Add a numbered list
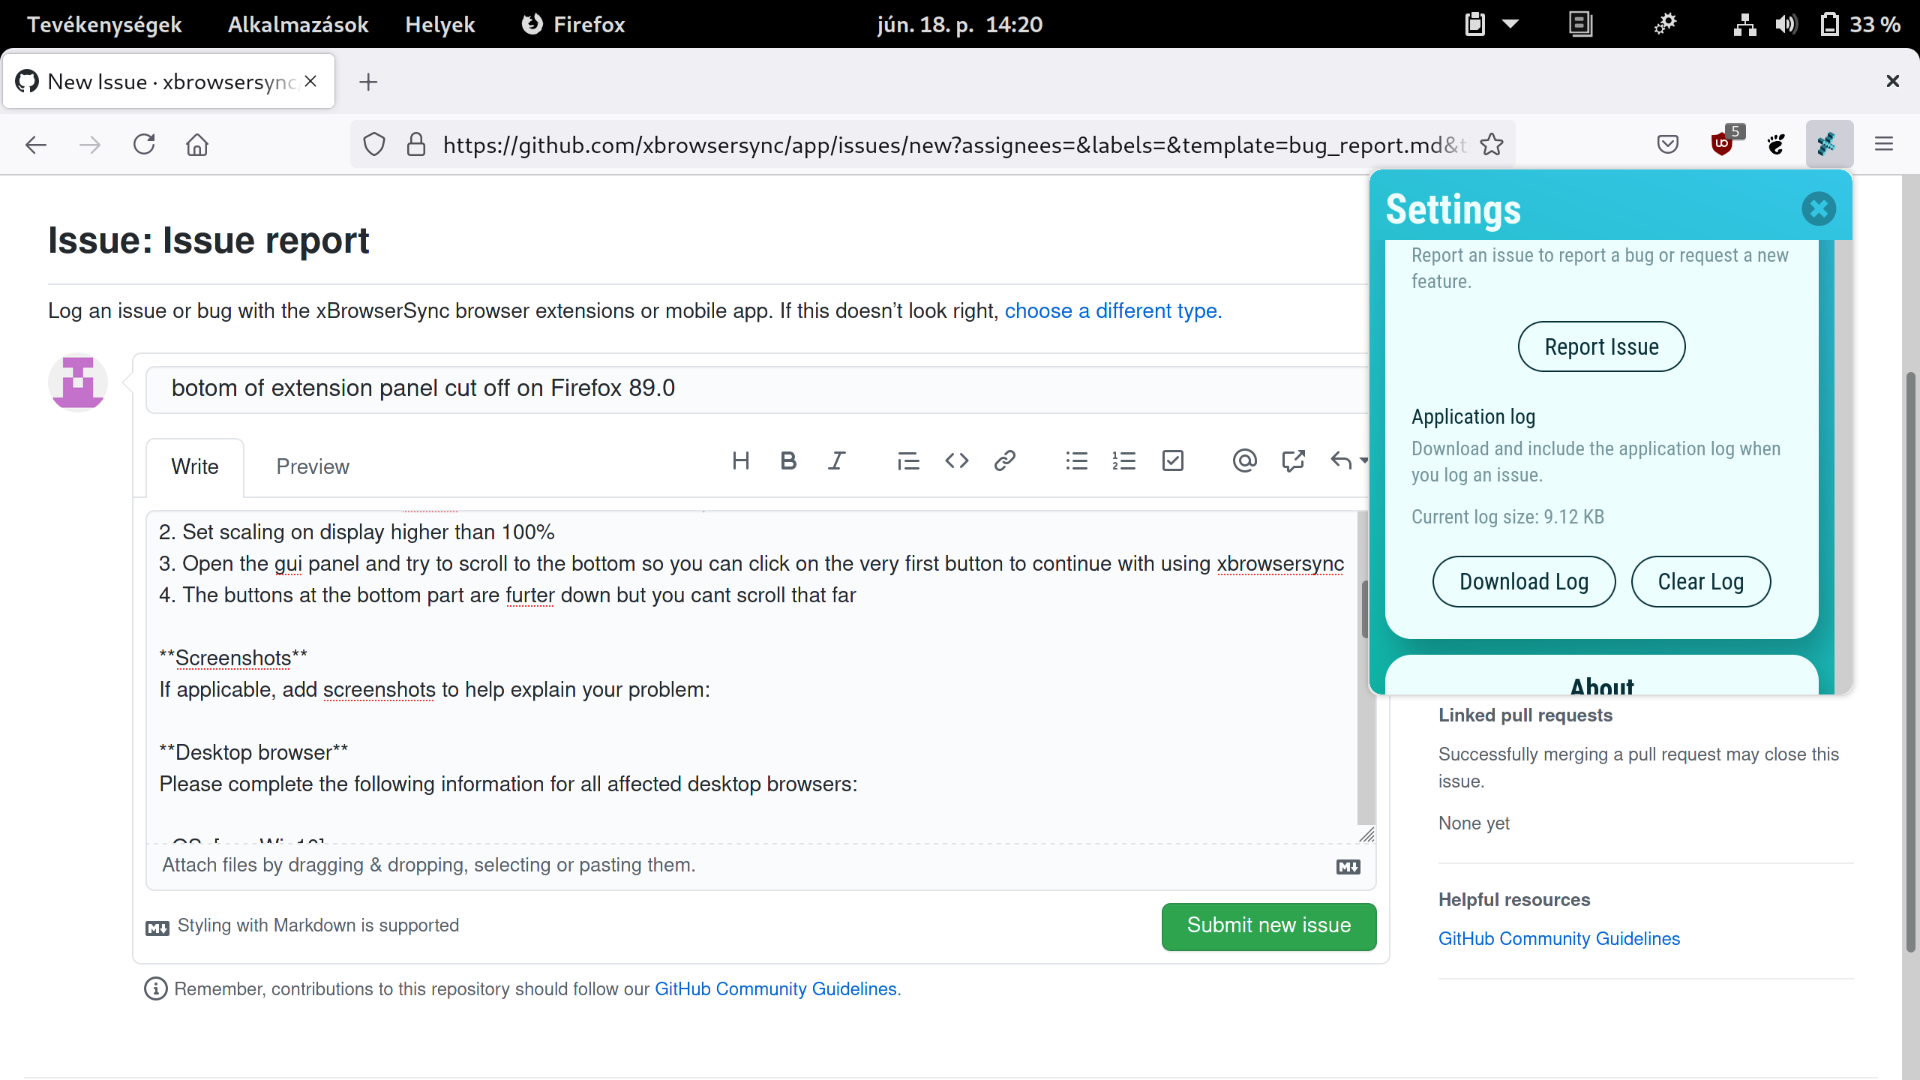 click(1124, 461)
